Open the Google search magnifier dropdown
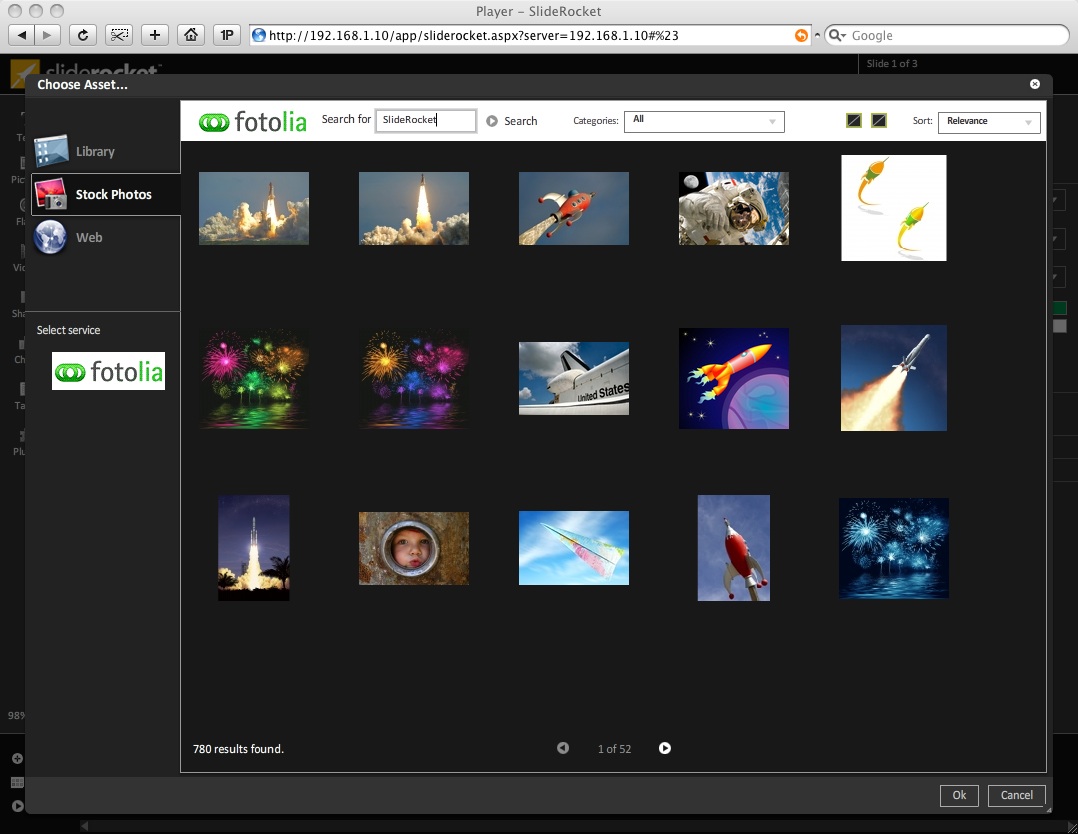 837,36
